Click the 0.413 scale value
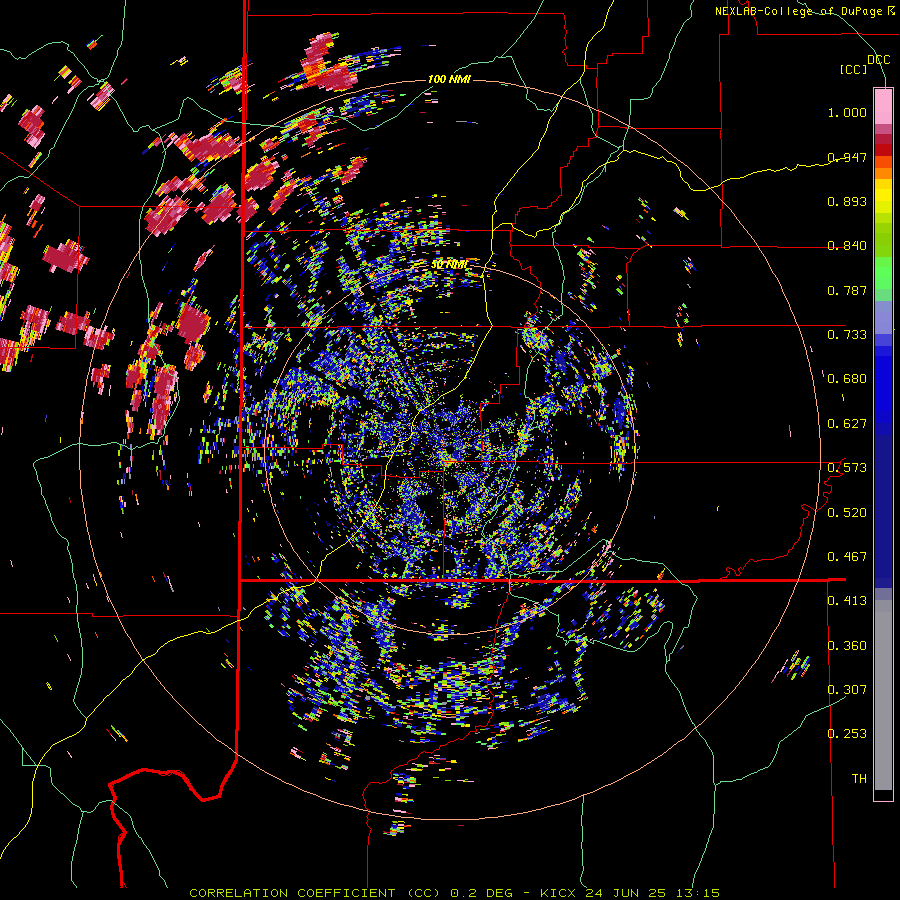Image resolution: width=900 pixels, height=900 pixels. [x=847, y=601]
